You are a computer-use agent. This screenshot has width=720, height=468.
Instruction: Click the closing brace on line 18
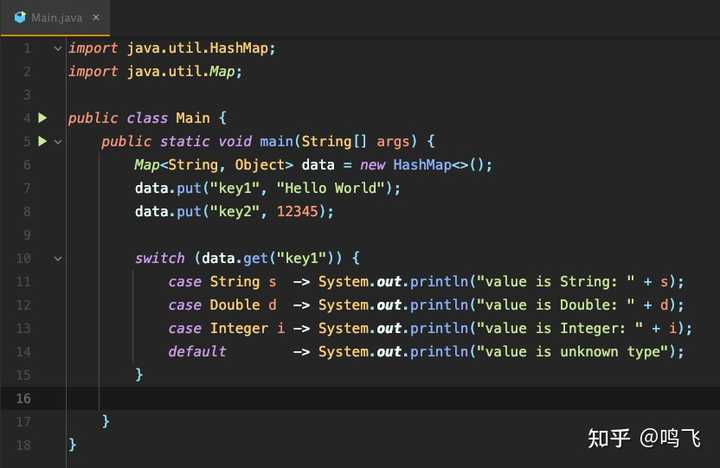pyautogui.click(x=72, y=444)
